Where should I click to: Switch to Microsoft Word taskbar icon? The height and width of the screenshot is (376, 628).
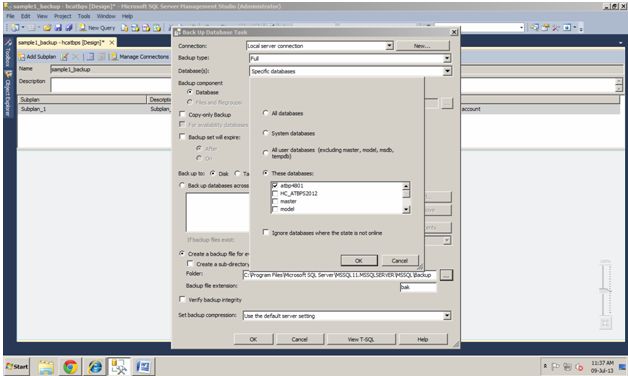pos(143,367)
